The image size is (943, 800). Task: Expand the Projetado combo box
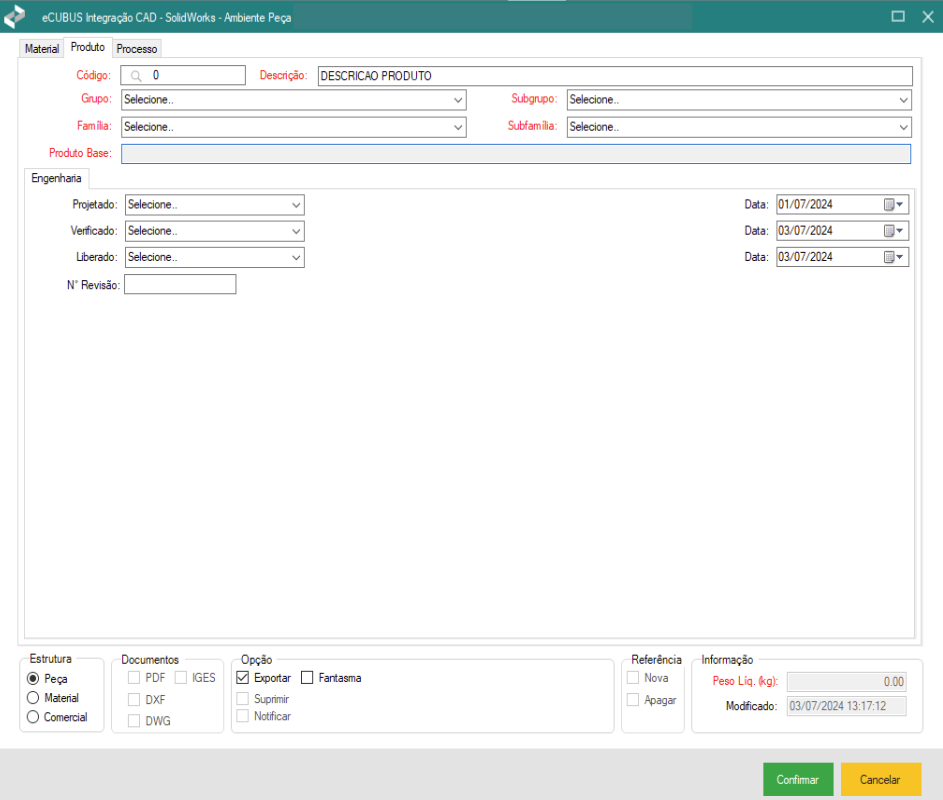pyautogui.click(x=296, y=204)
